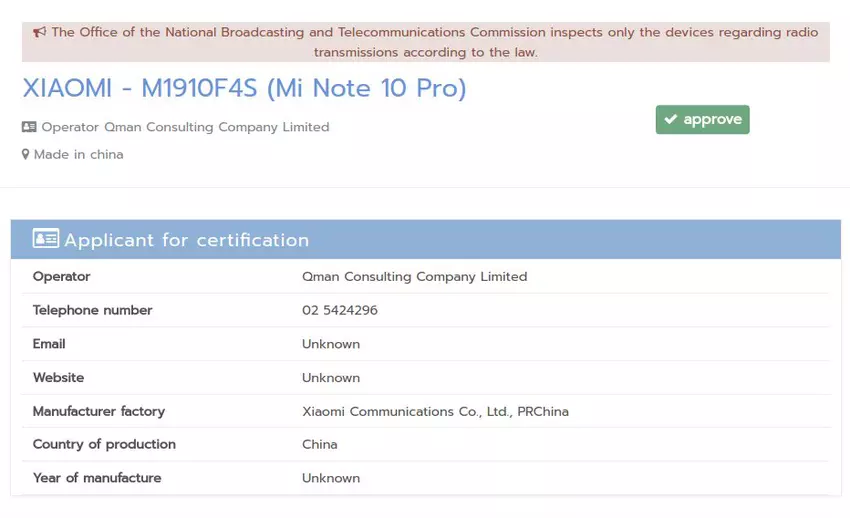Click the Unknown value in Website row

tap(330, 378)
